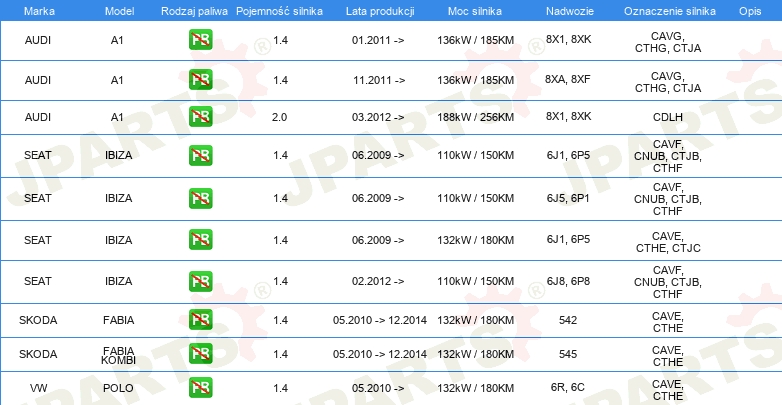Click fuel icon in Audi A1 01.2011 row

coord(200,39)
